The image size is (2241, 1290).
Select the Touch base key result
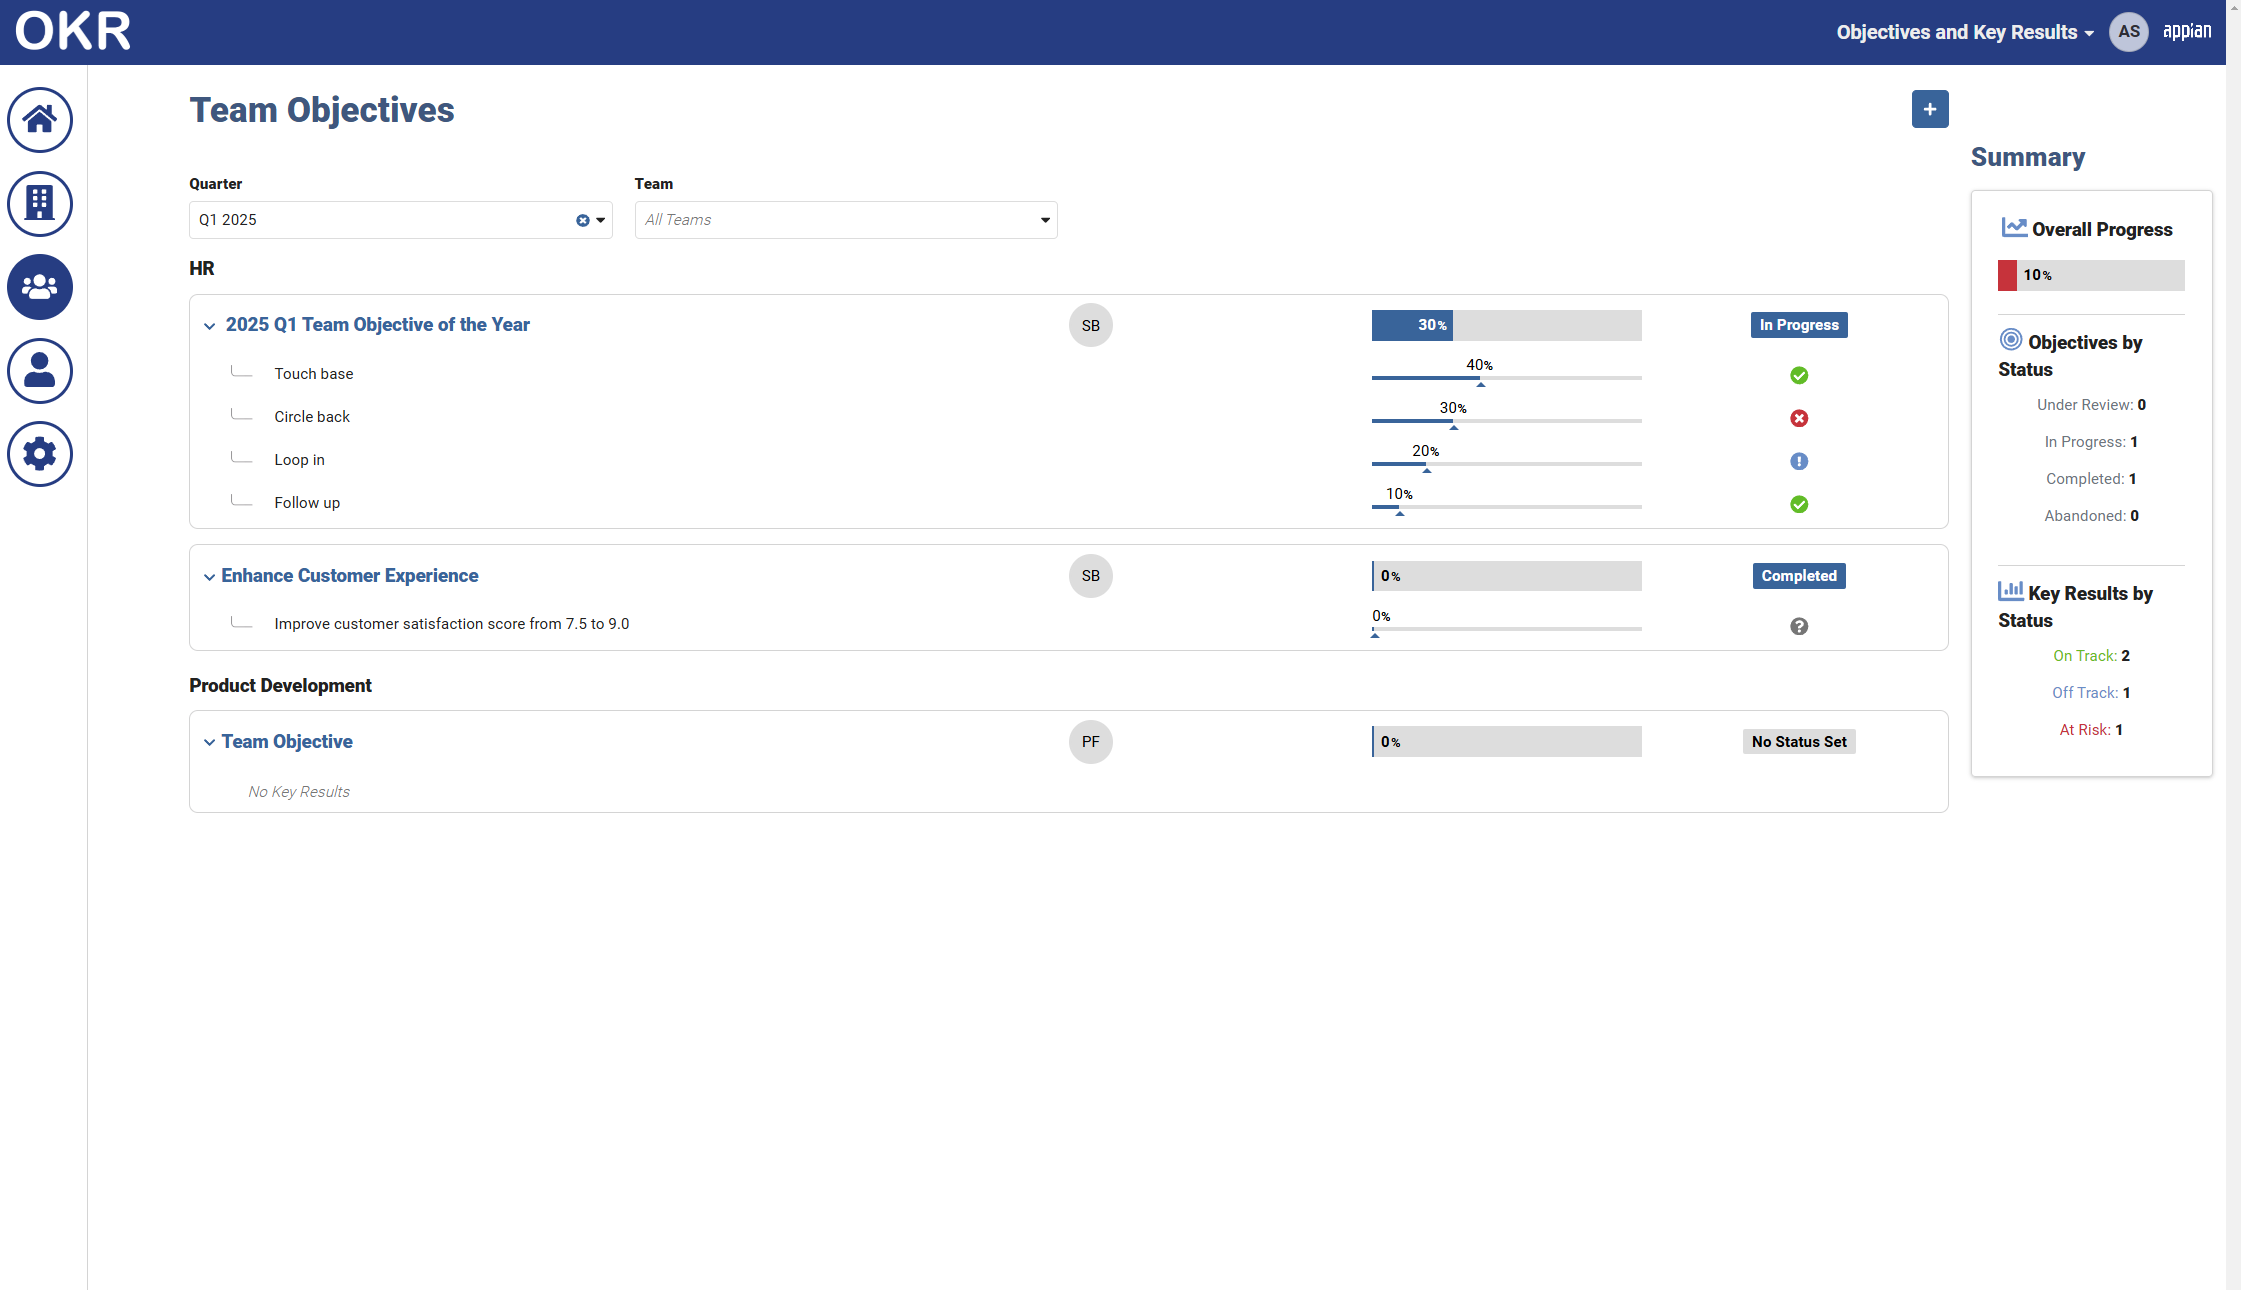(x=314, y=374)
